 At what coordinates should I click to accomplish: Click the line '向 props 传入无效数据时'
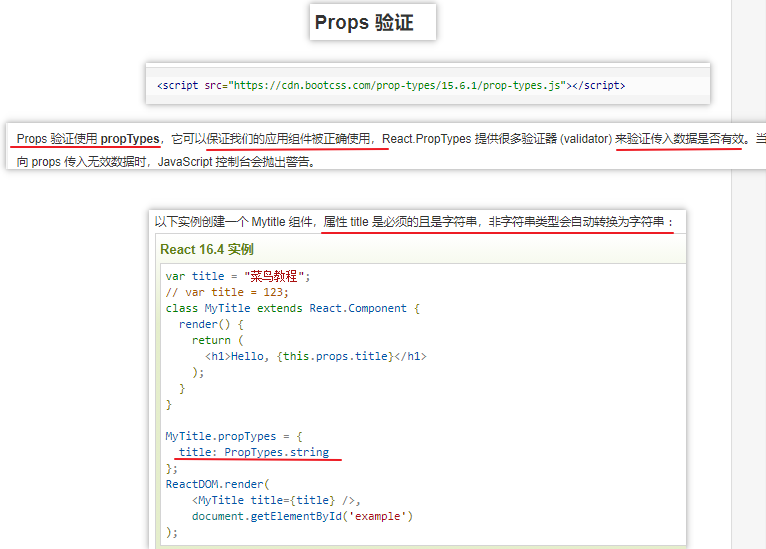click(166, 162)
